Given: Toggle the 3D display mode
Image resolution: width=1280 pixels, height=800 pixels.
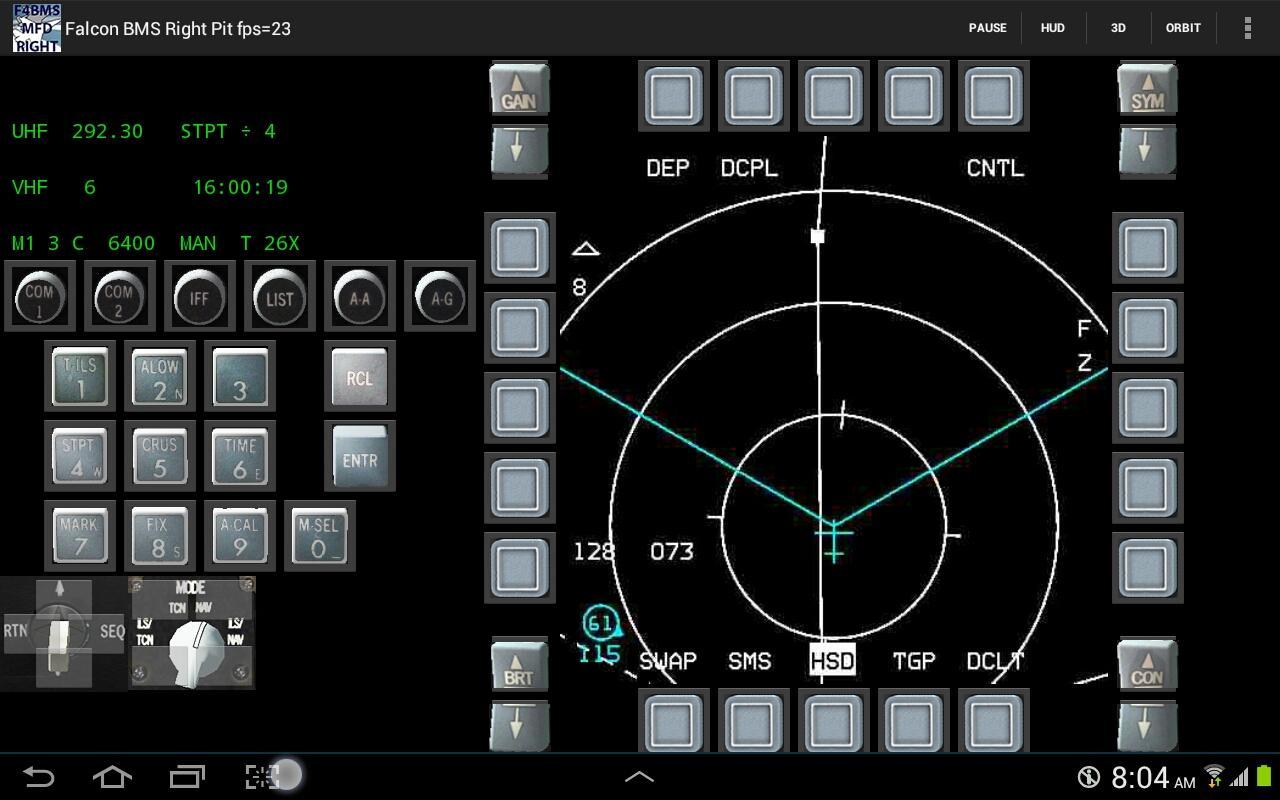Looking at the screenshot, I should coord(1117,28).
